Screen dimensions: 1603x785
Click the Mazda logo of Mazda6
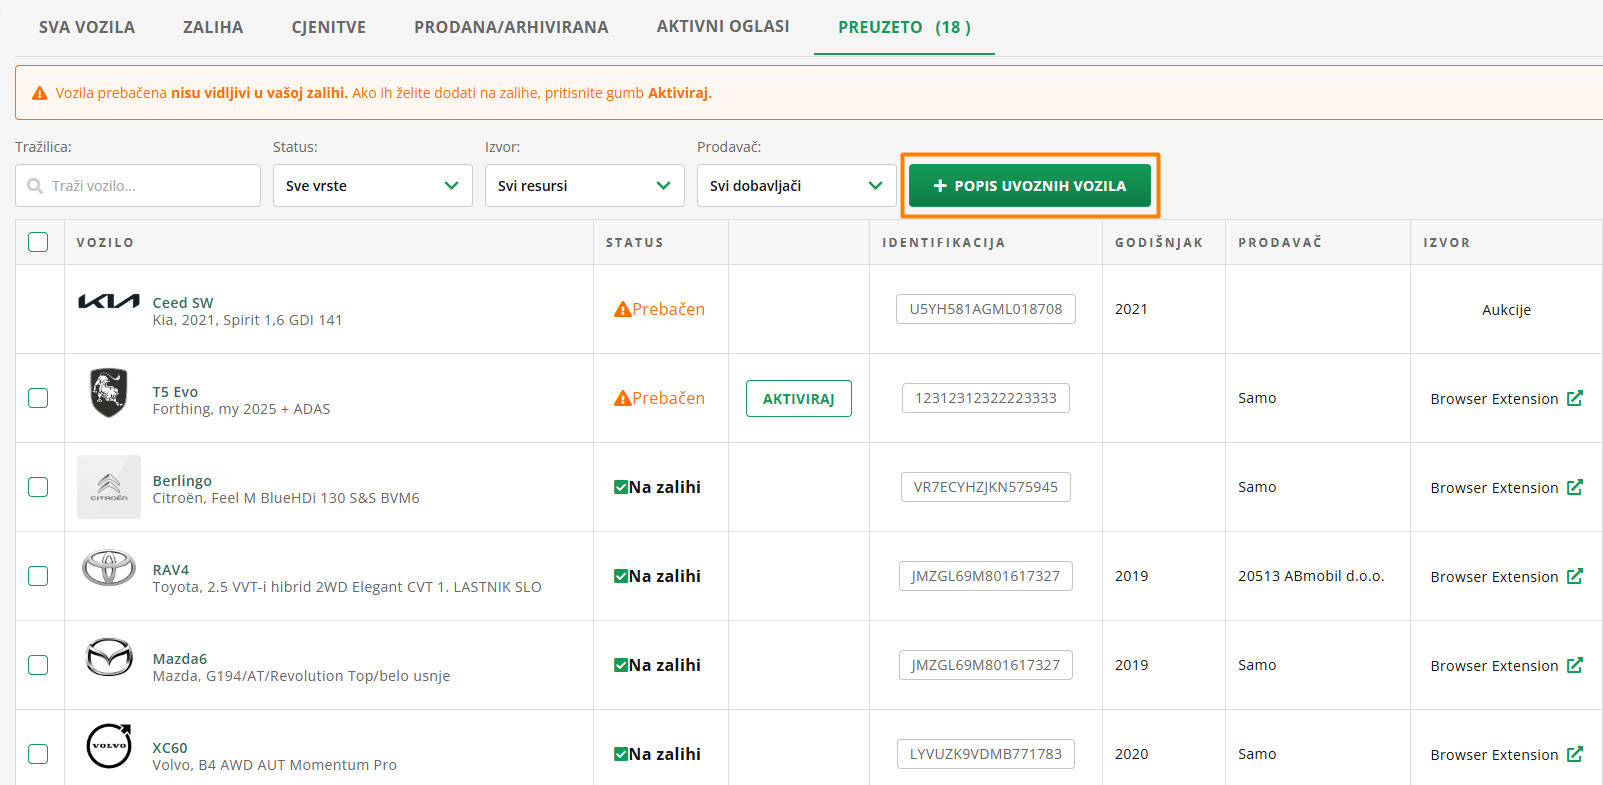pos(109,657)
